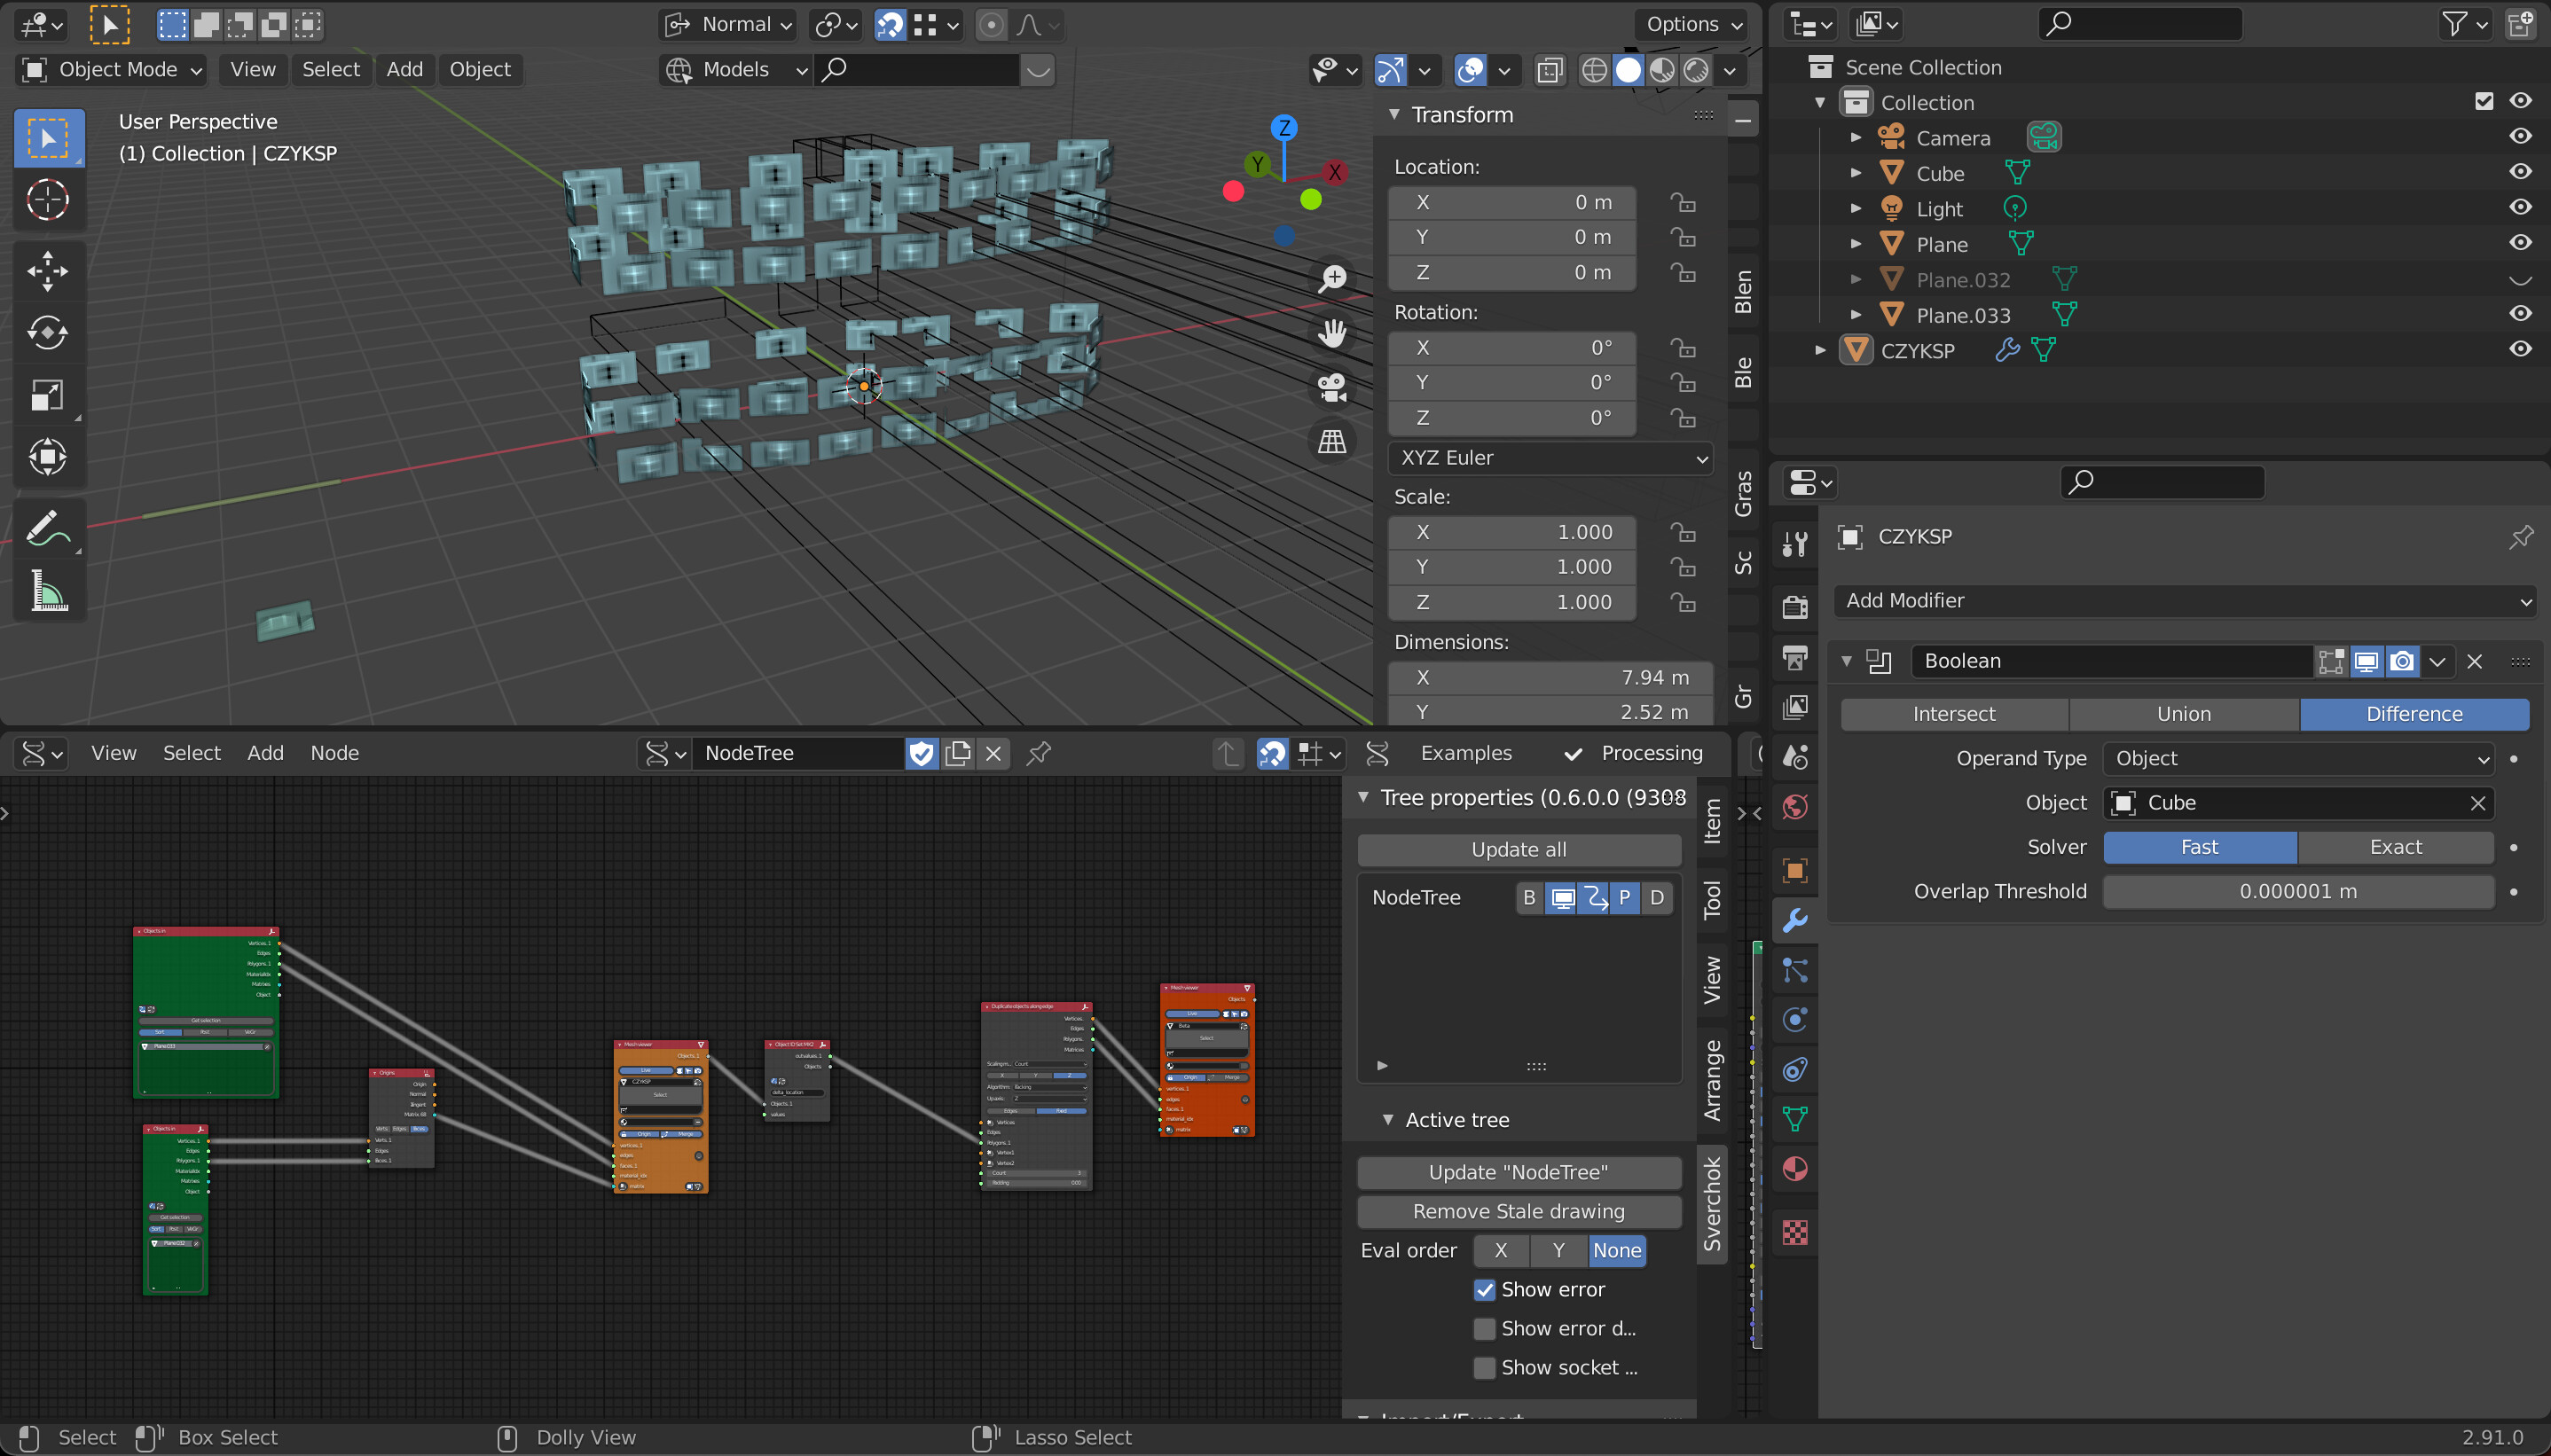2551x1456 pixels.
Task: Click the Overlap Threshold value field
Action: [2299, 892]
